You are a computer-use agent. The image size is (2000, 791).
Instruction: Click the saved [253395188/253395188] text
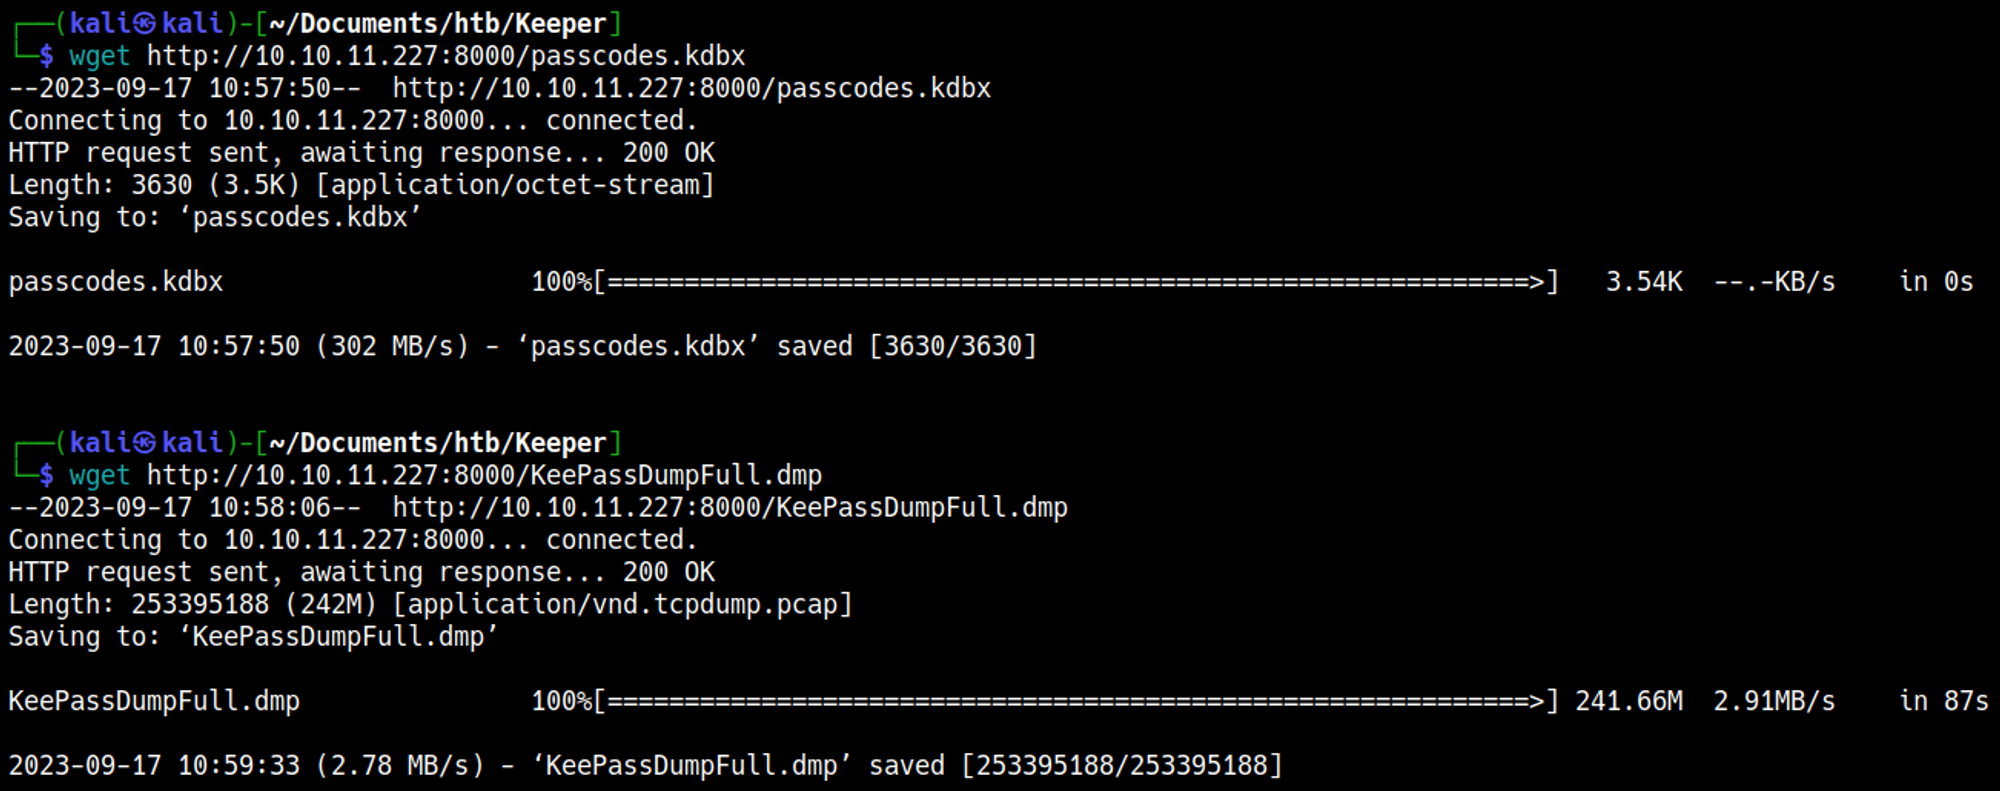(x=1075, y=765)
